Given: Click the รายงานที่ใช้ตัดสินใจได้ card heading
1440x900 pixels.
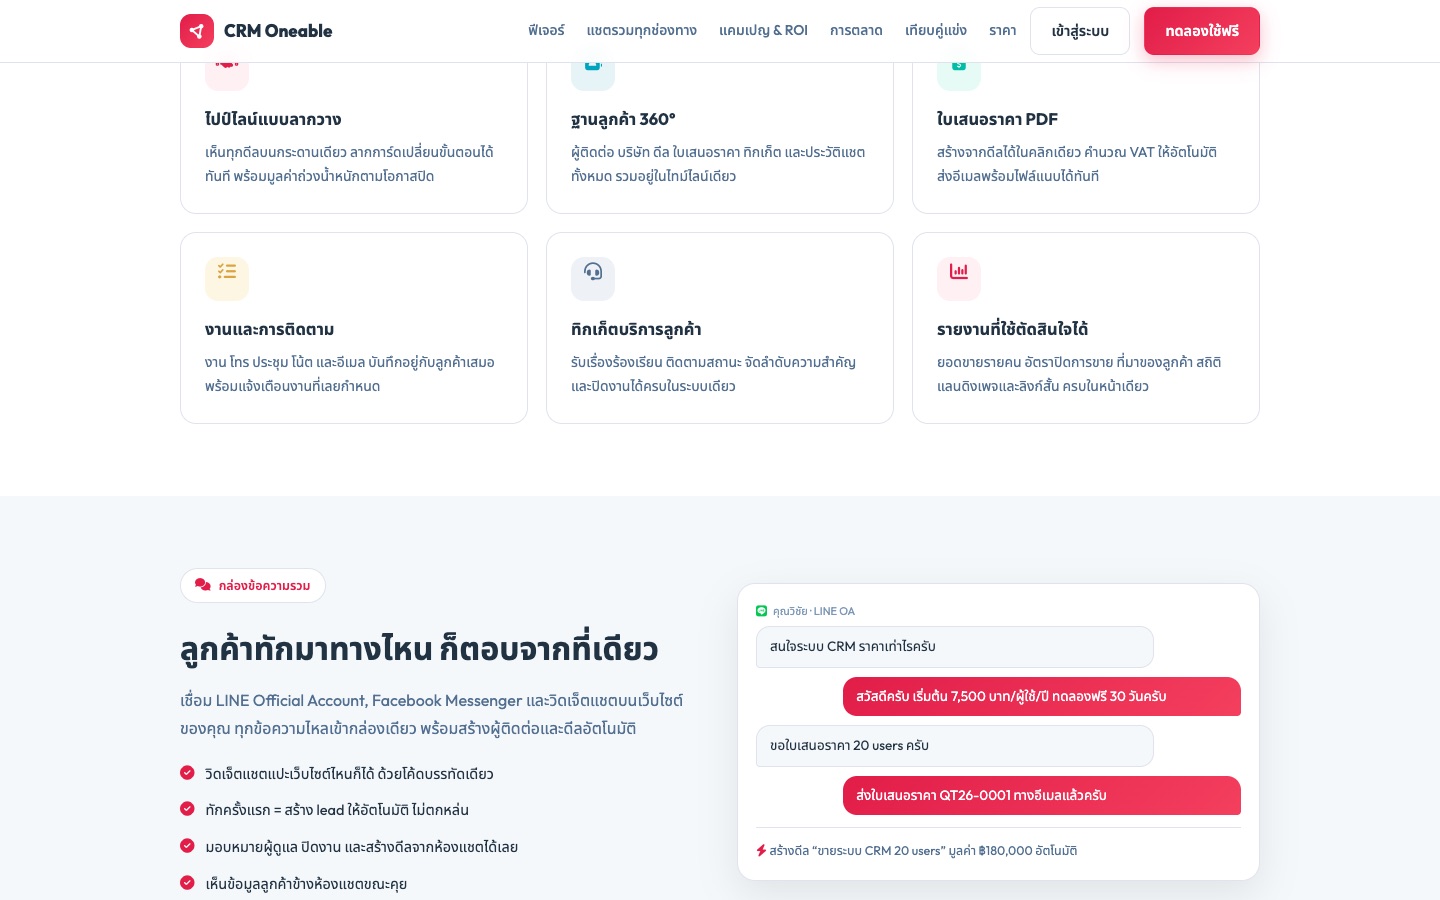Looking at the screenshot, I should point(1012,329).
